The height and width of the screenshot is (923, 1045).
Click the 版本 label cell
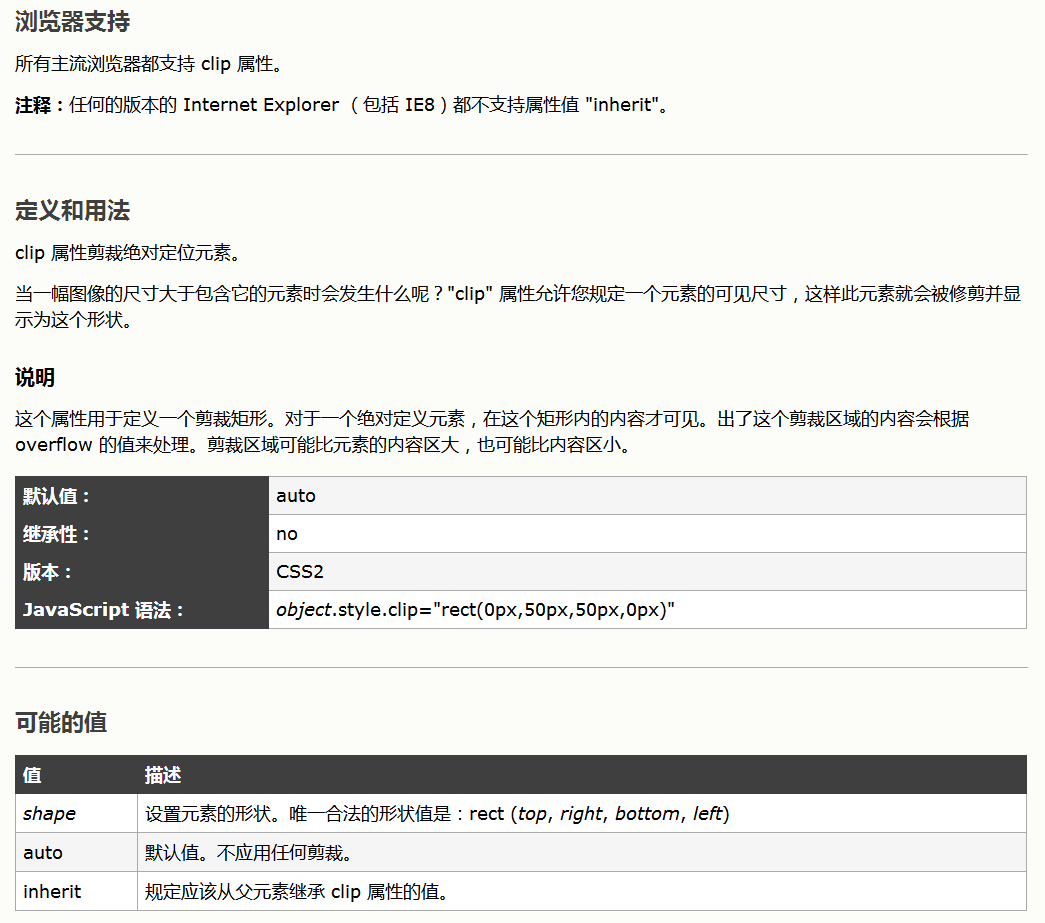pos(142,572)
